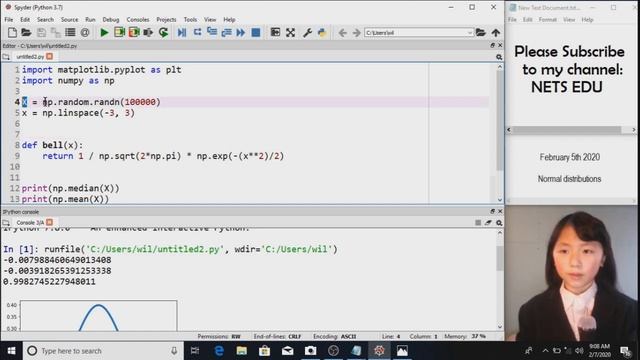Click the Step return debug icon

(x=226, y=32)
